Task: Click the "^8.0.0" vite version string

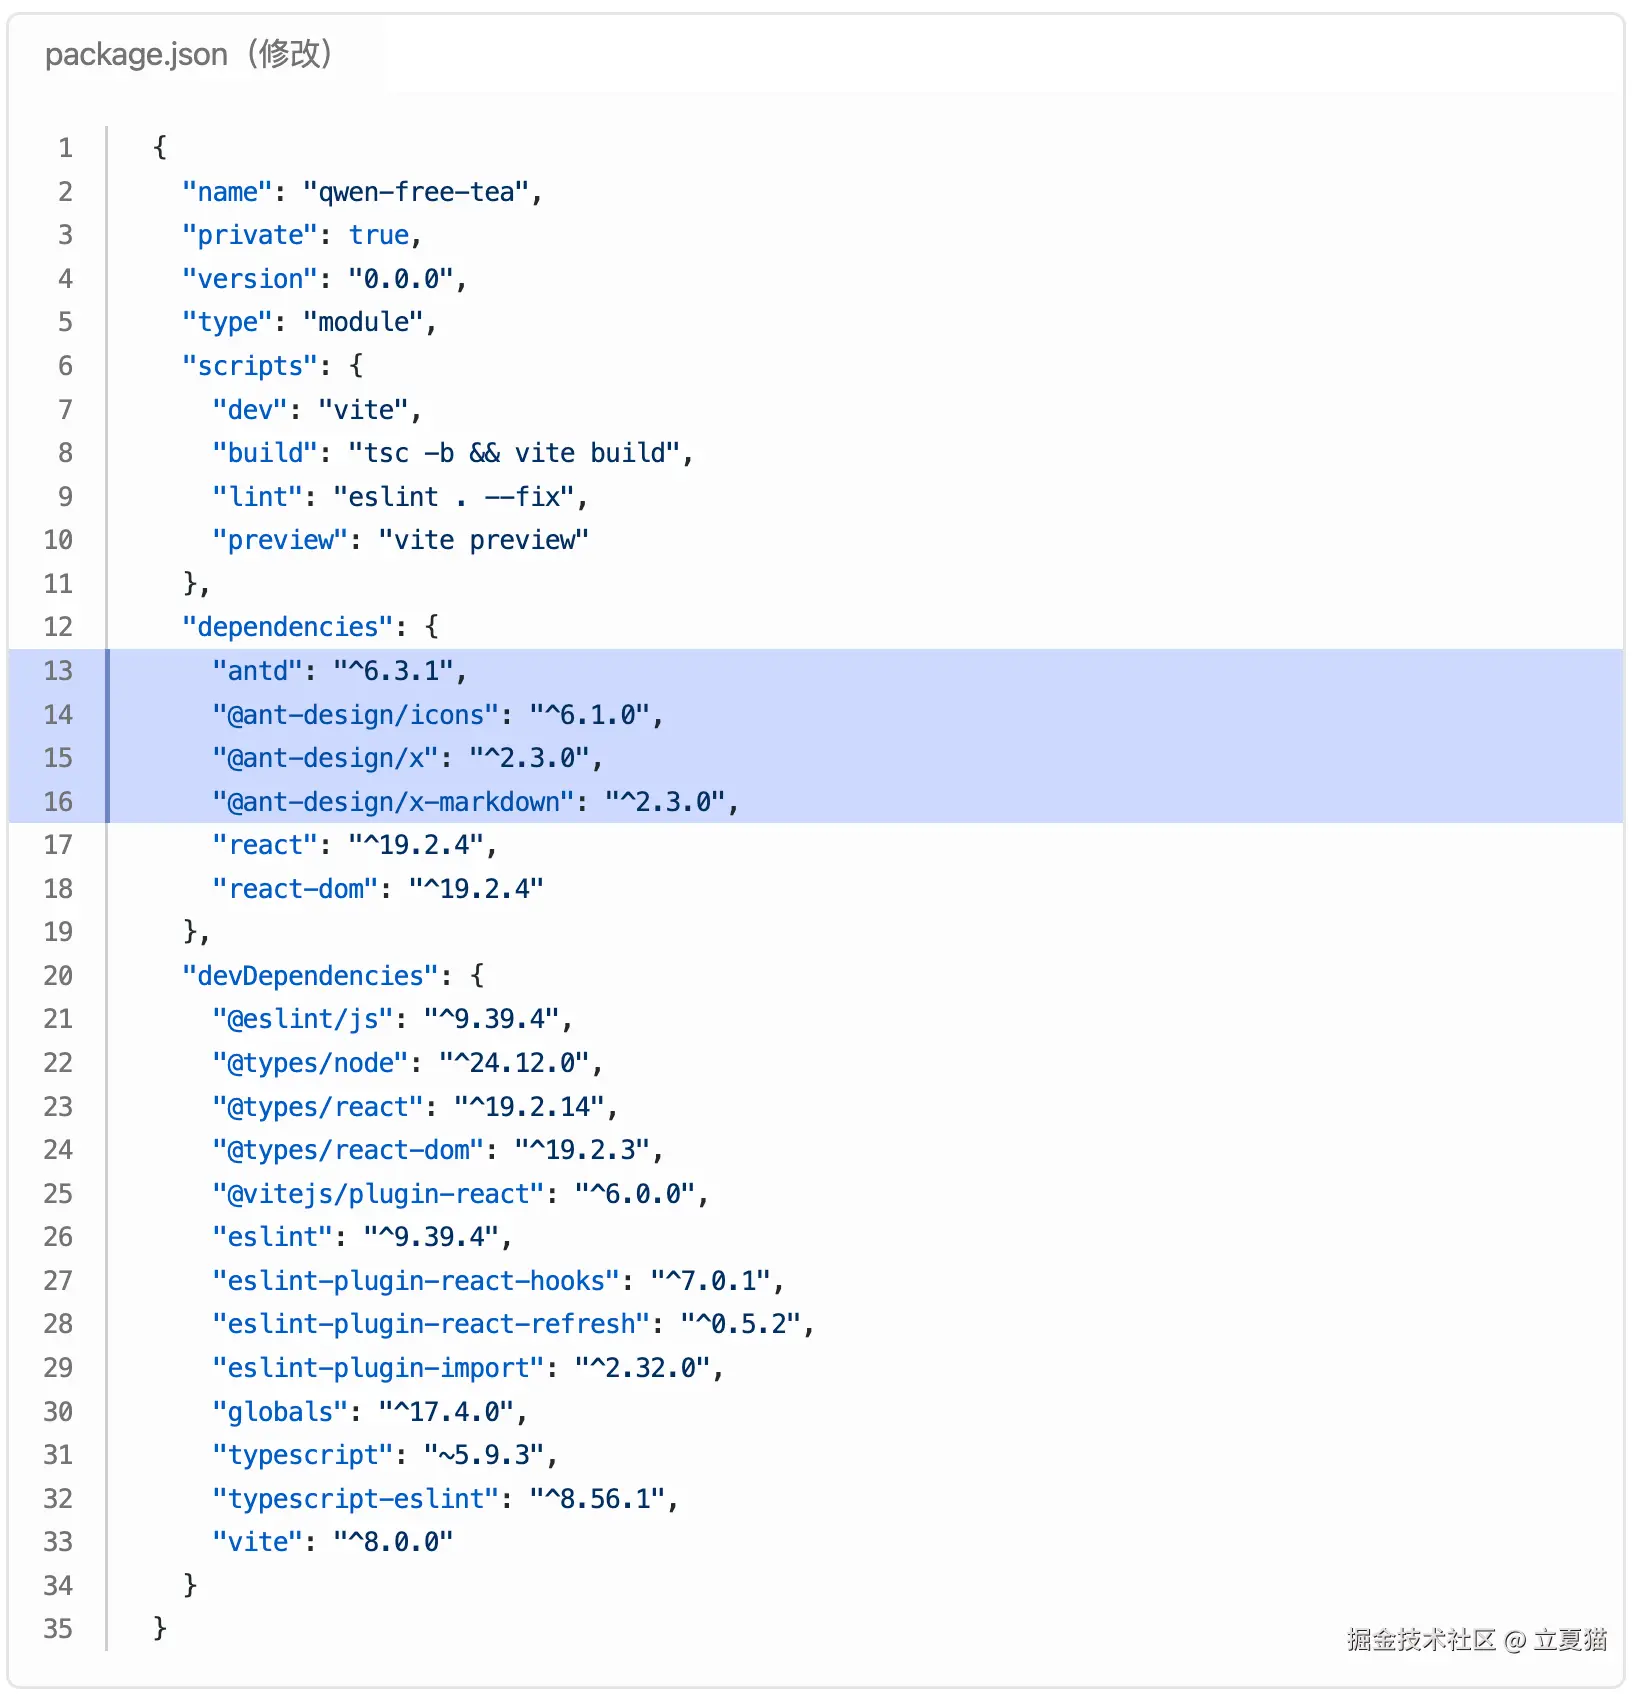Action: 393,1542
